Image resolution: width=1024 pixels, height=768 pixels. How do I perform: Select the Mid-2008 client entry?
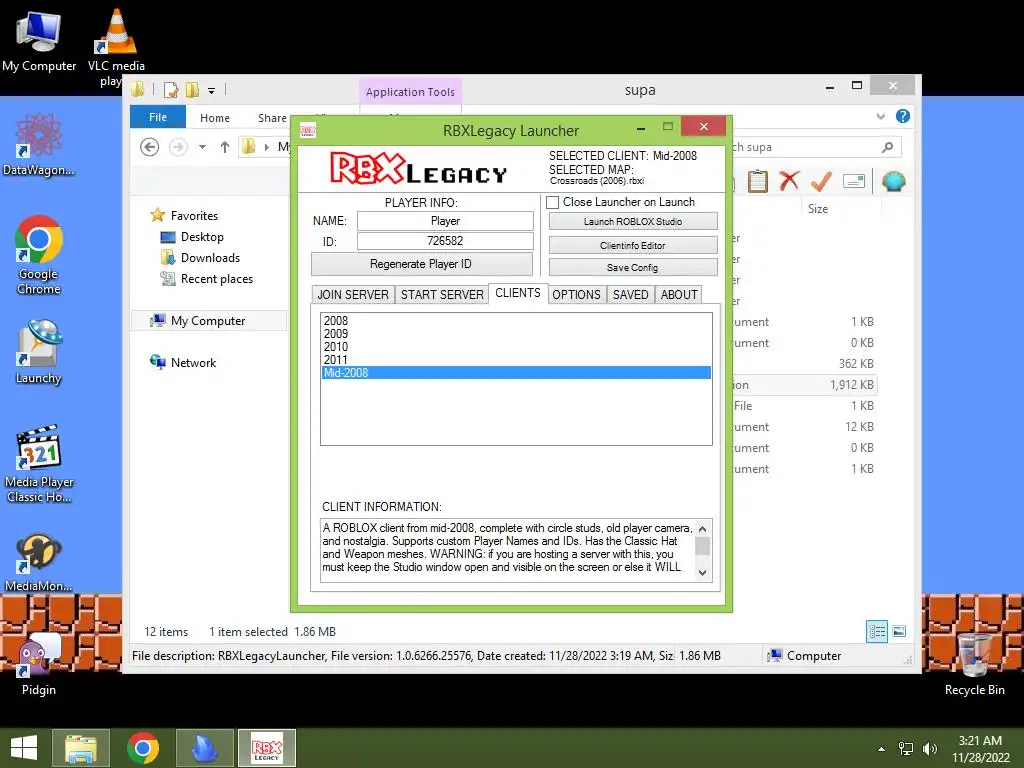pyautogui.click(x=516, y=373)
